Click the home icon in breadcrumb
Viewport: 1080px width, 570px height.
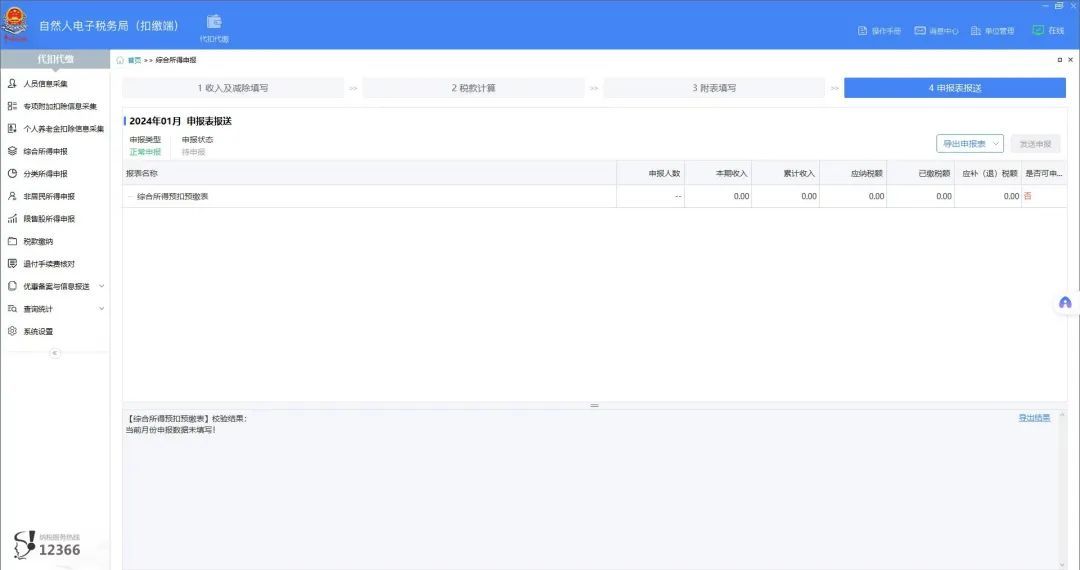(120, 60)
